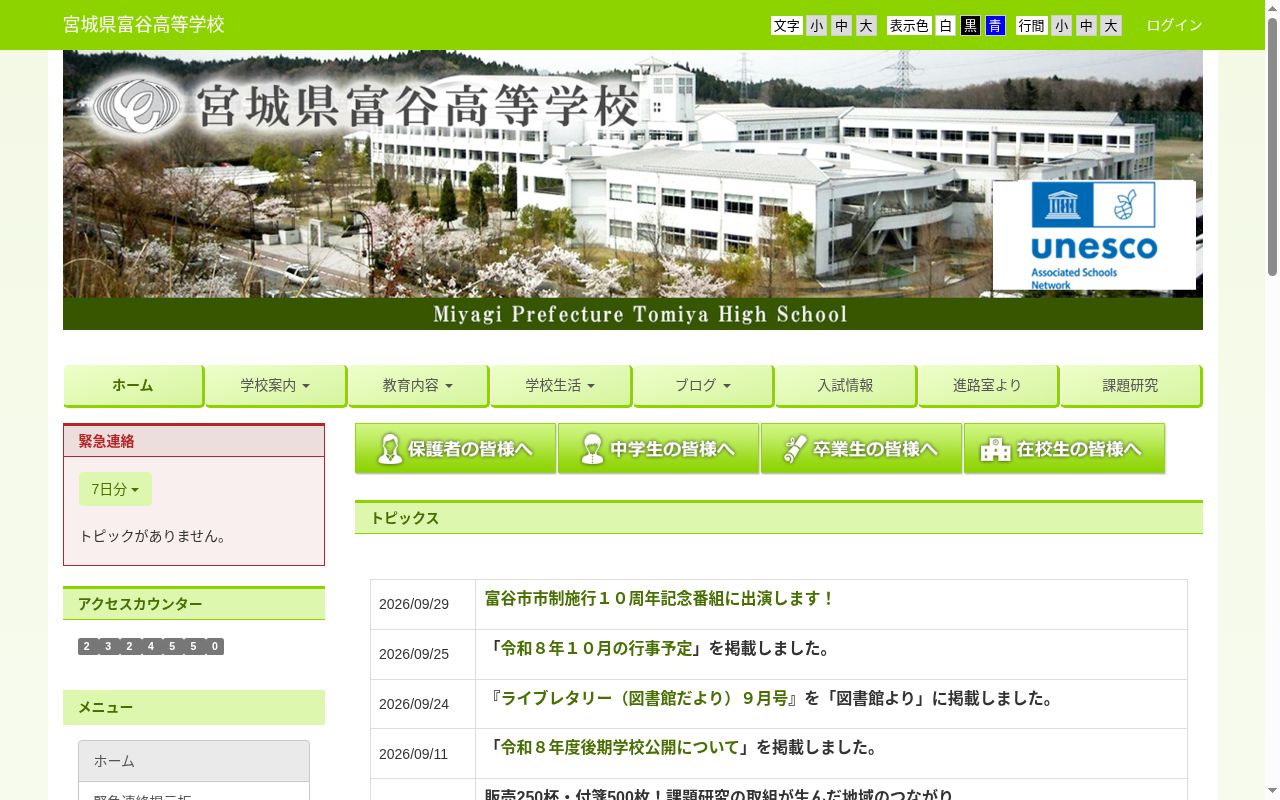The height and width of the screenshot is (800, 1280).
Task: Expand the 学校案内 dropdown menu
Action: tap(275, 385)
